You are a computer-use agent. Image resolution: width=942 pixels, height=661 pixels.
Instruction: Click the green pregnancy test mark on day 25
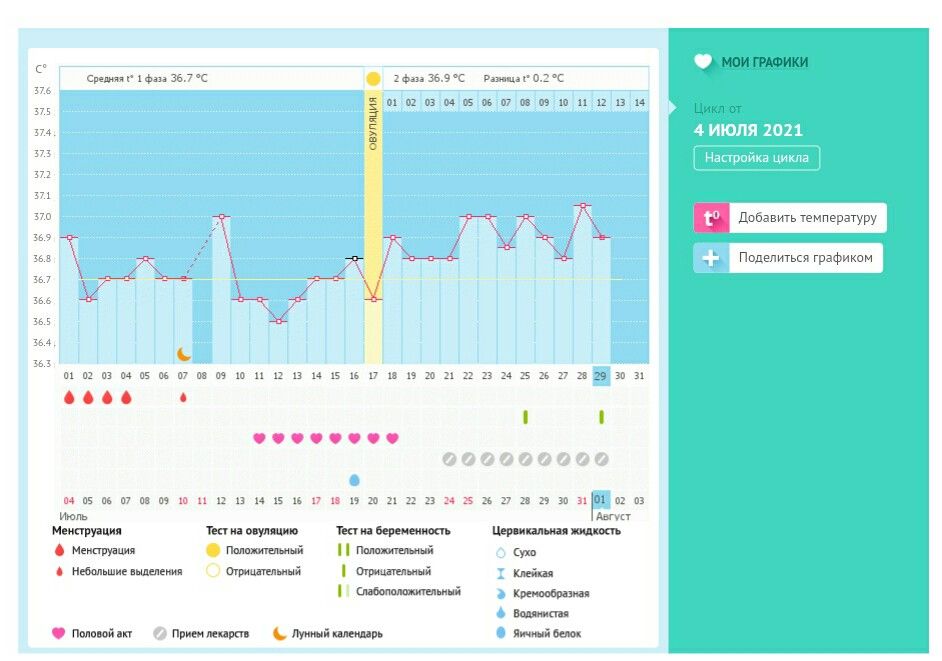point(525,416)
